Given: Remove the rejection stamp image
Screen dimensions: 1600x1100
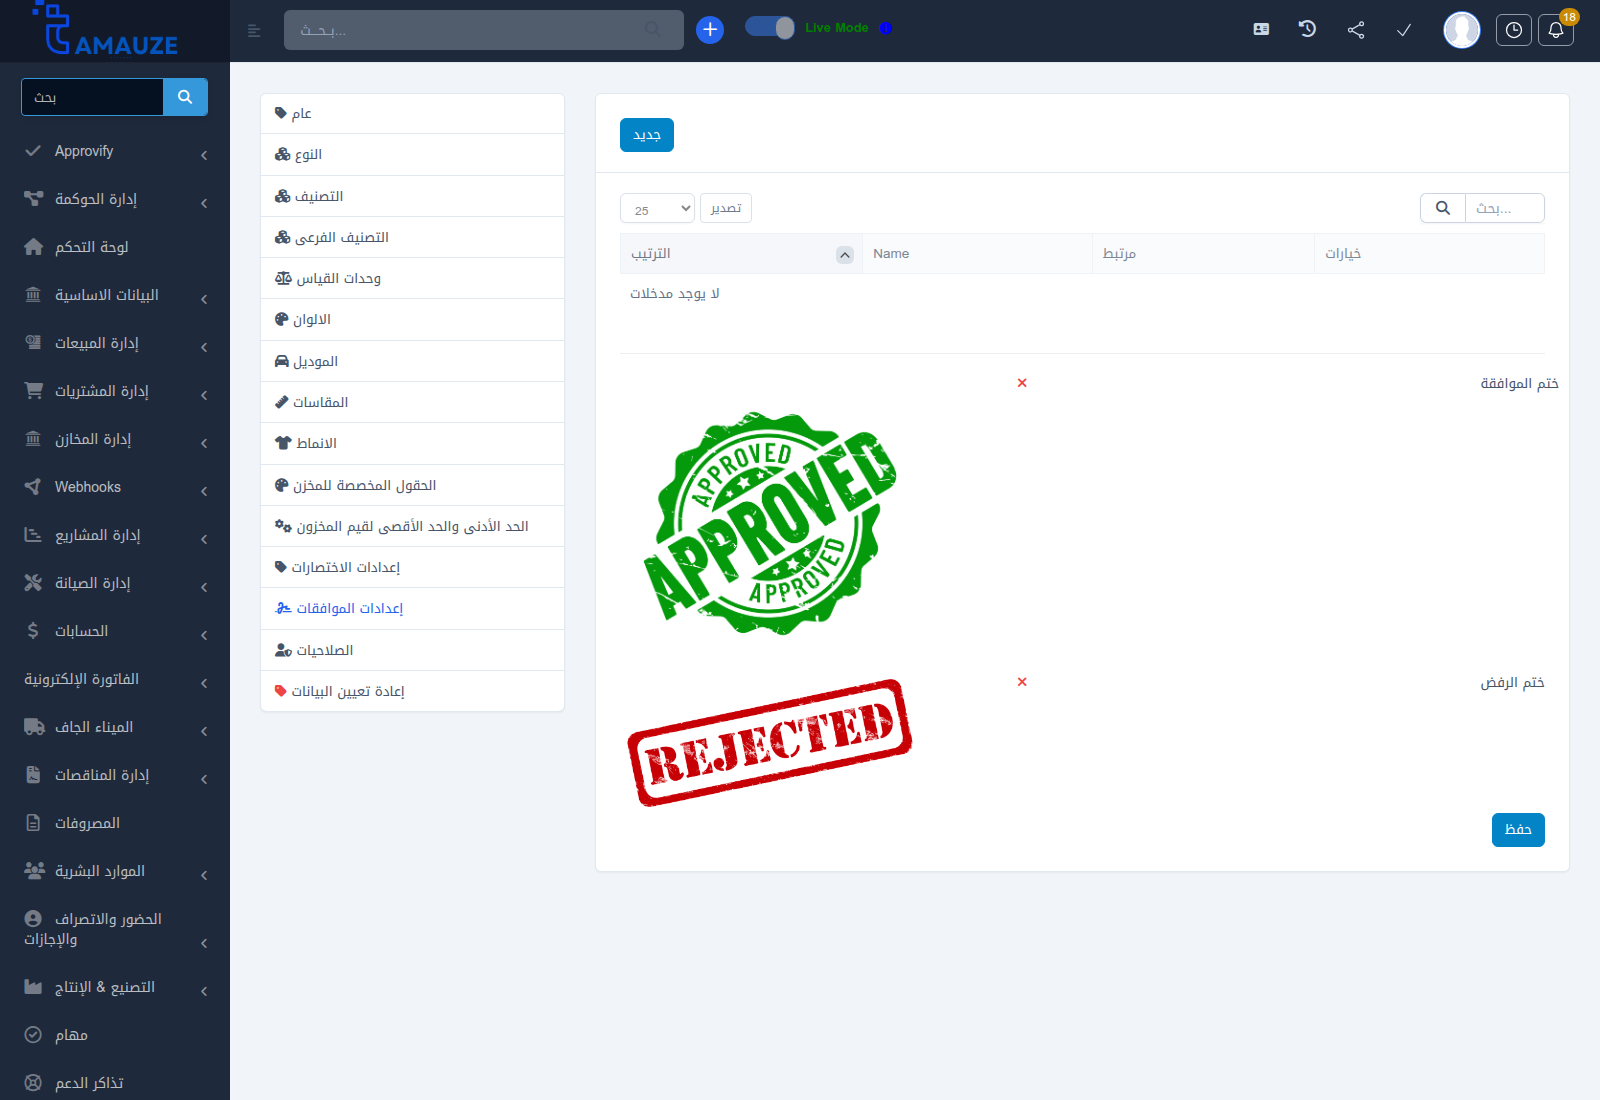Looking at the screenshot, I should tap(1022, 682).
